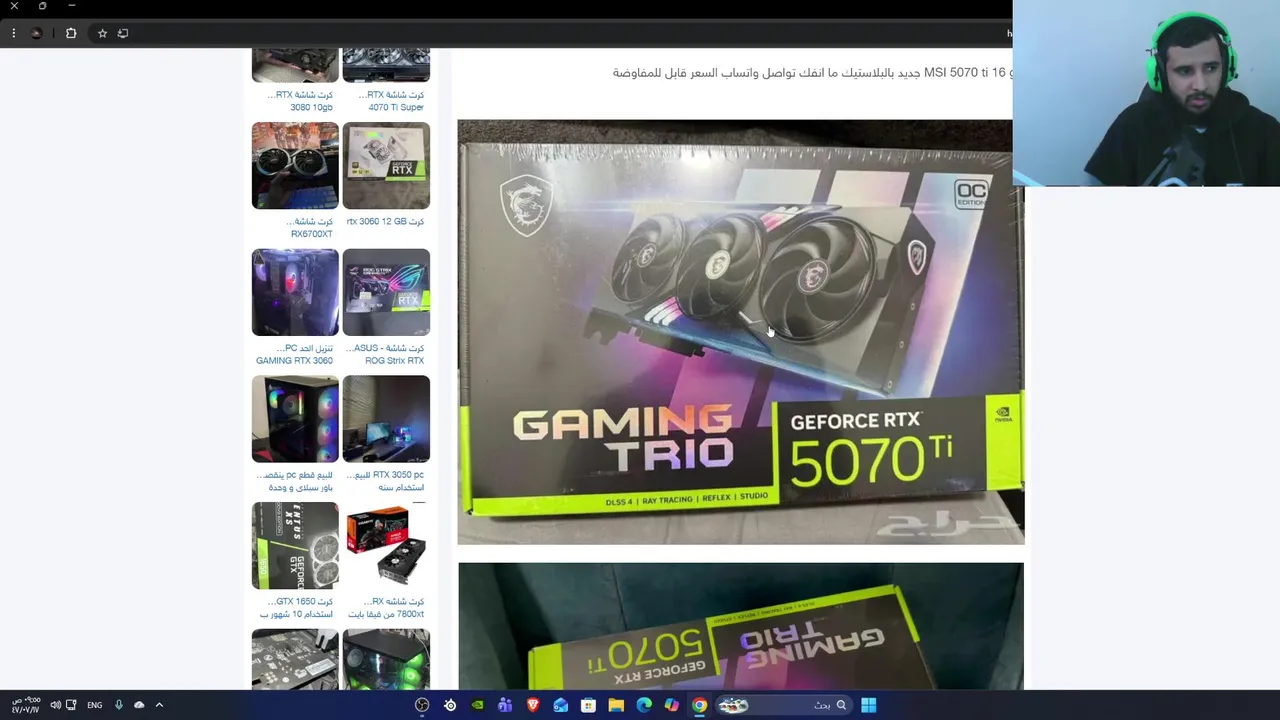Click the GTX 1650 title link
The height and width of the screenshot is (720, 1280).
click(296, 608)
